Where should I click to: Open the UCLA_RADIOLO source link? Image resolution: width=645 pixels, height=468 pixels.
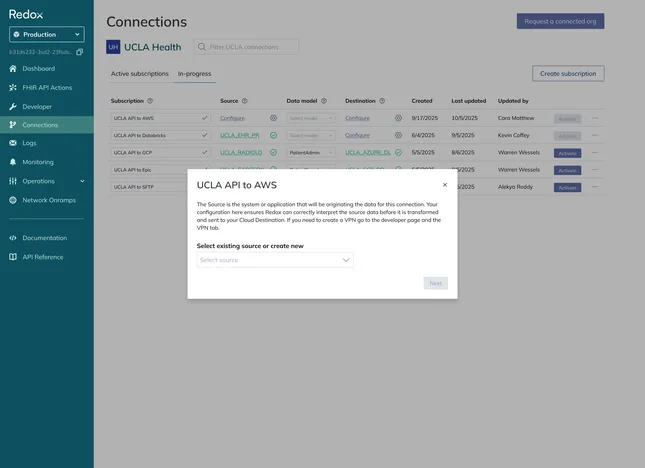pos(241,153)
